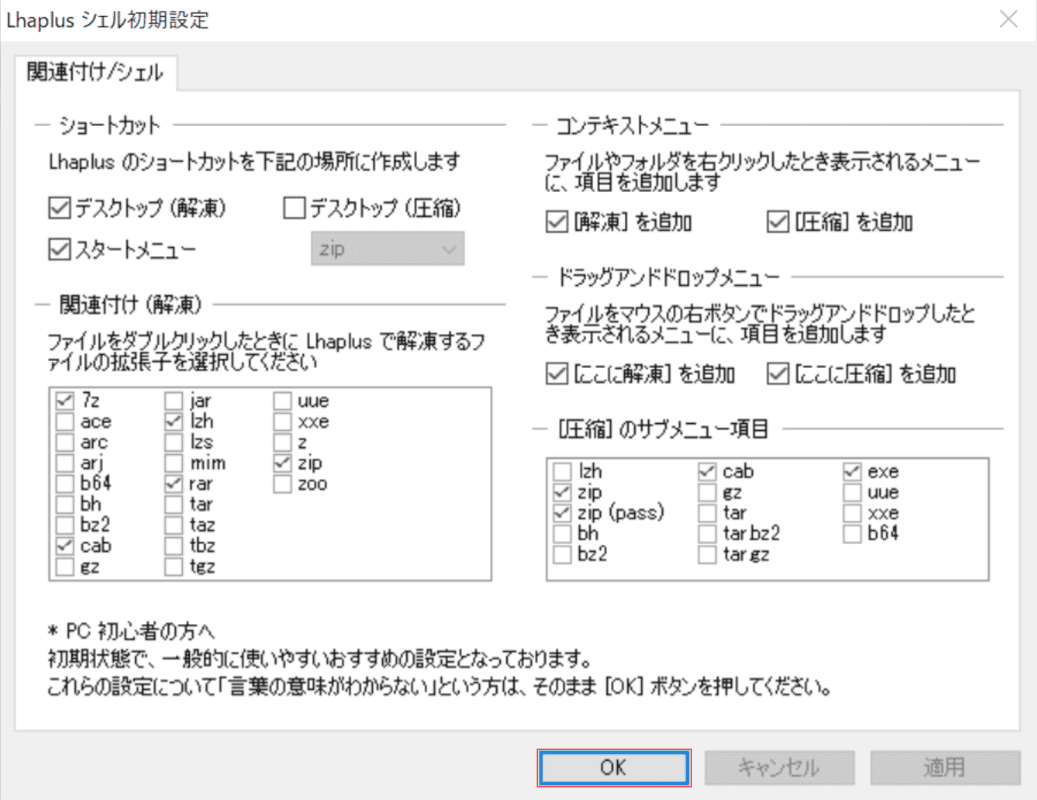
Task: Toggle [圧縮] を追加 context menu checkbox
Action: (x=778, y=222)
